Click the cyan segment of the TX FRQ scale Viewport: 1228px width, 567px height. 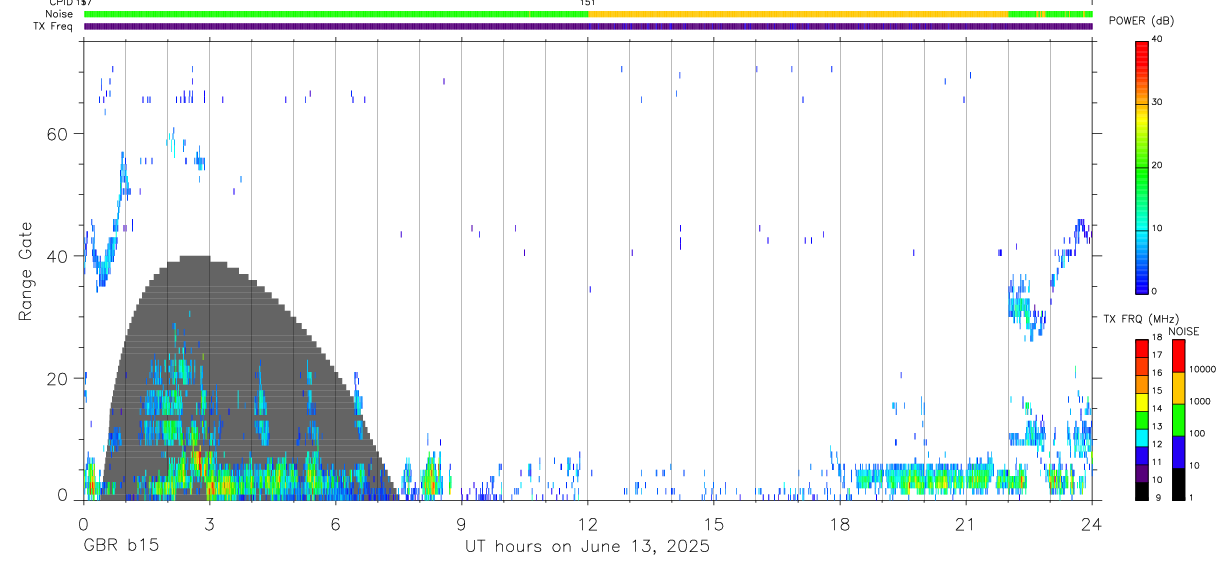pyautogui.click(x=1142, y=437)
